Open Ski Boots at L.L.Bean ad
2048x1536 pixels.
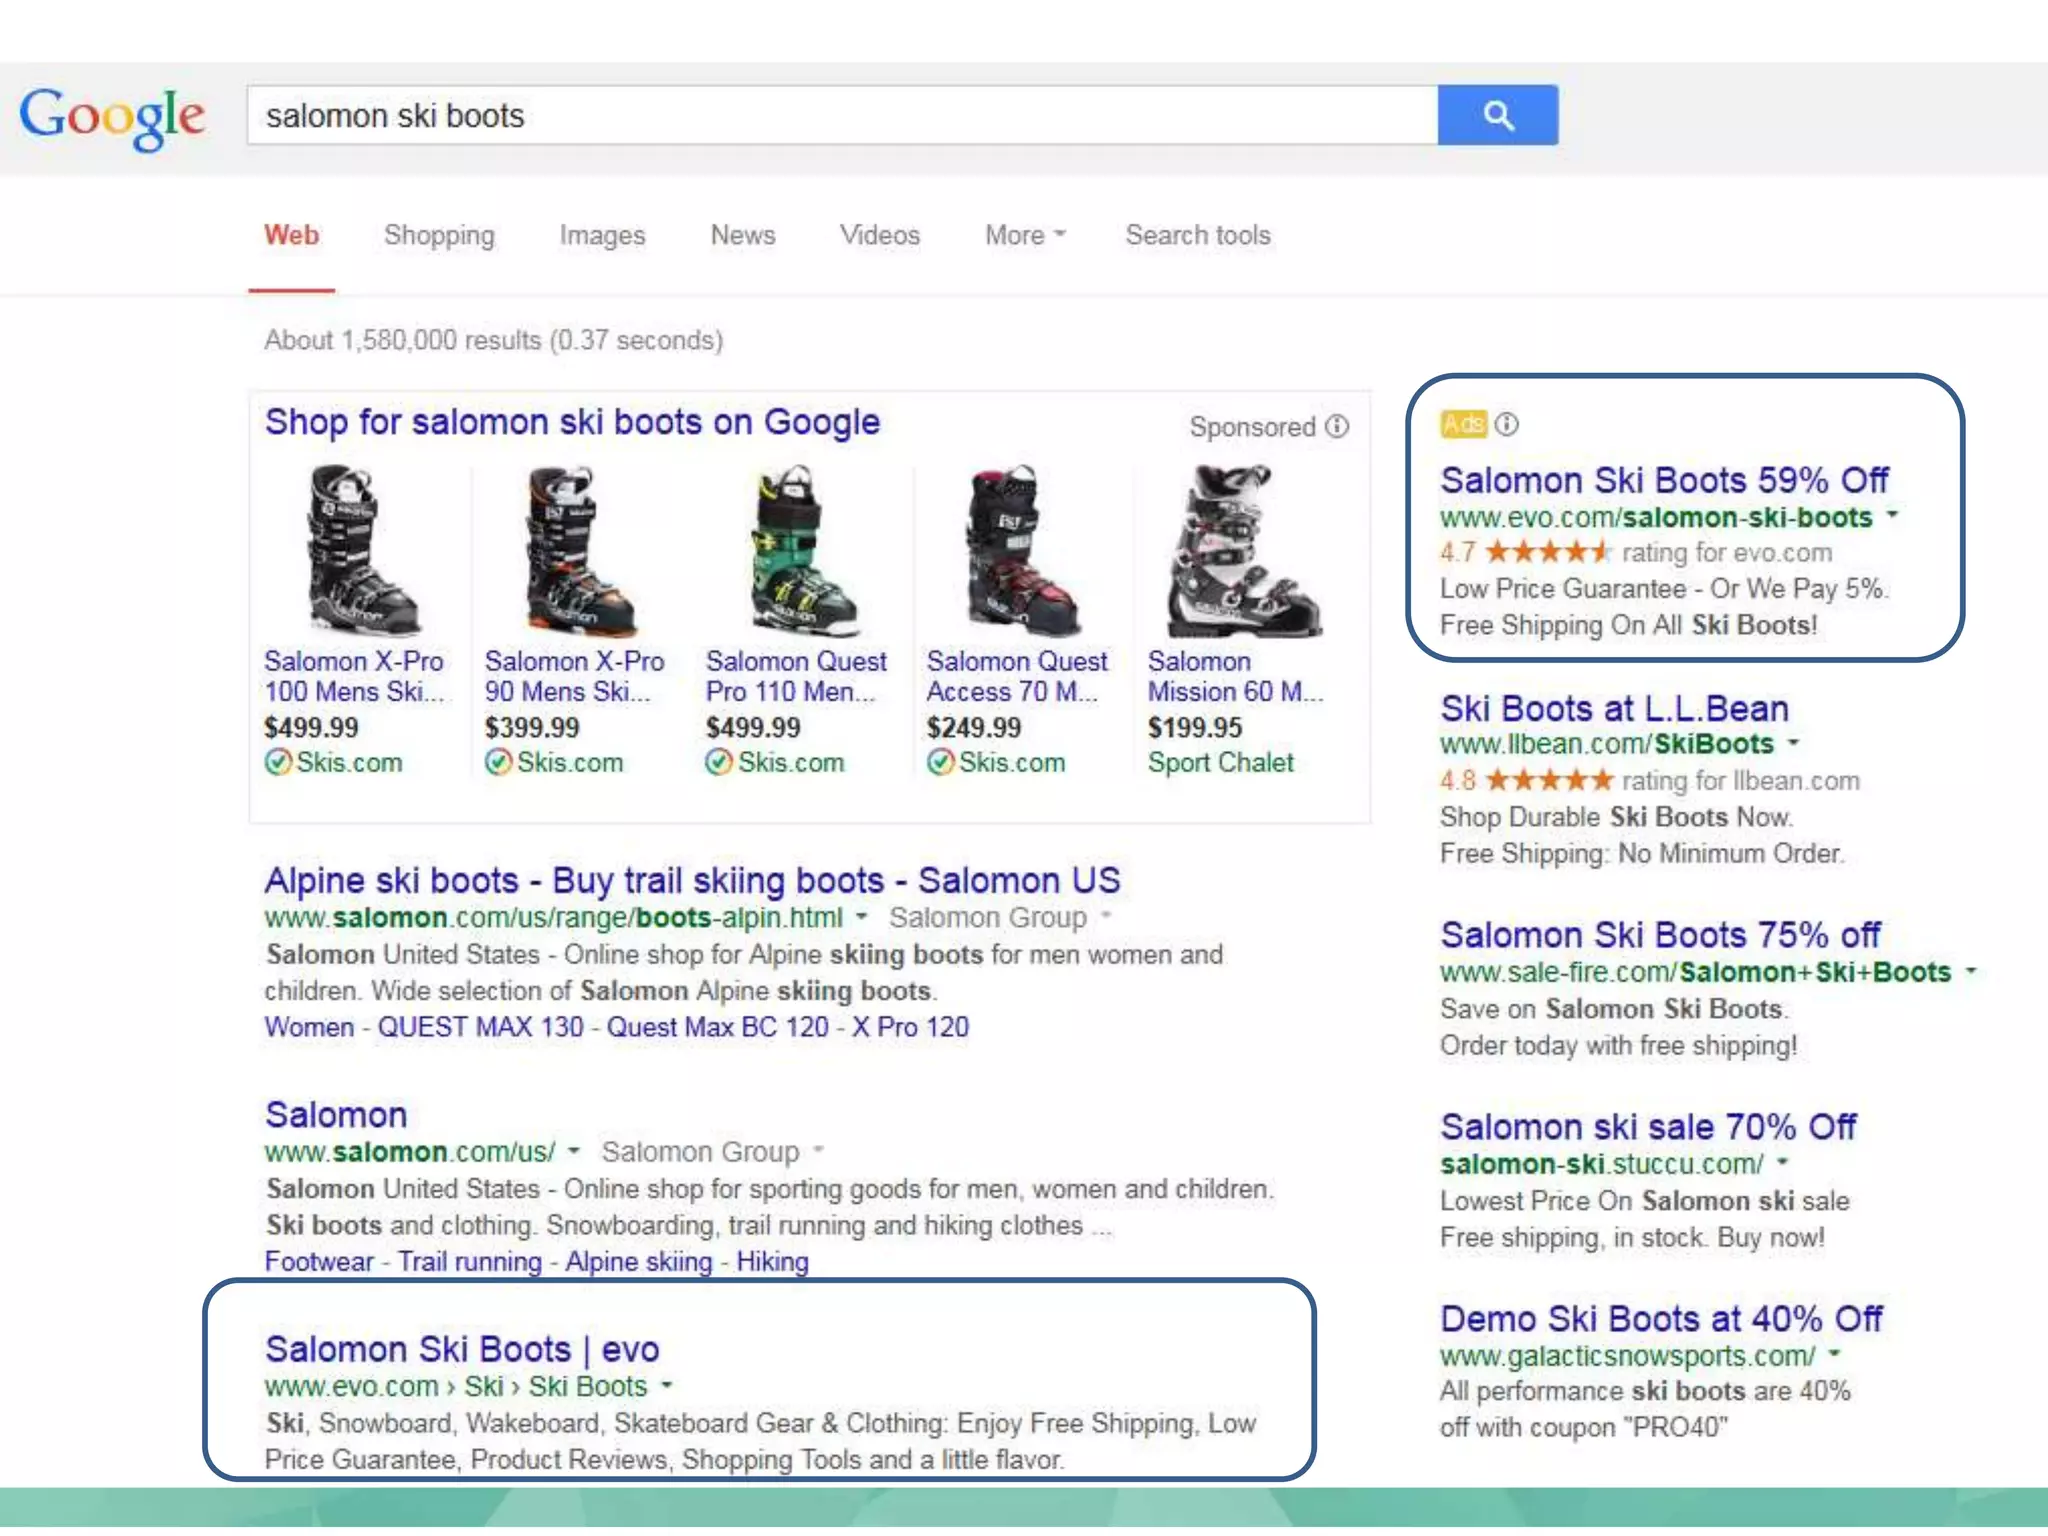[x=1613, y=708]
